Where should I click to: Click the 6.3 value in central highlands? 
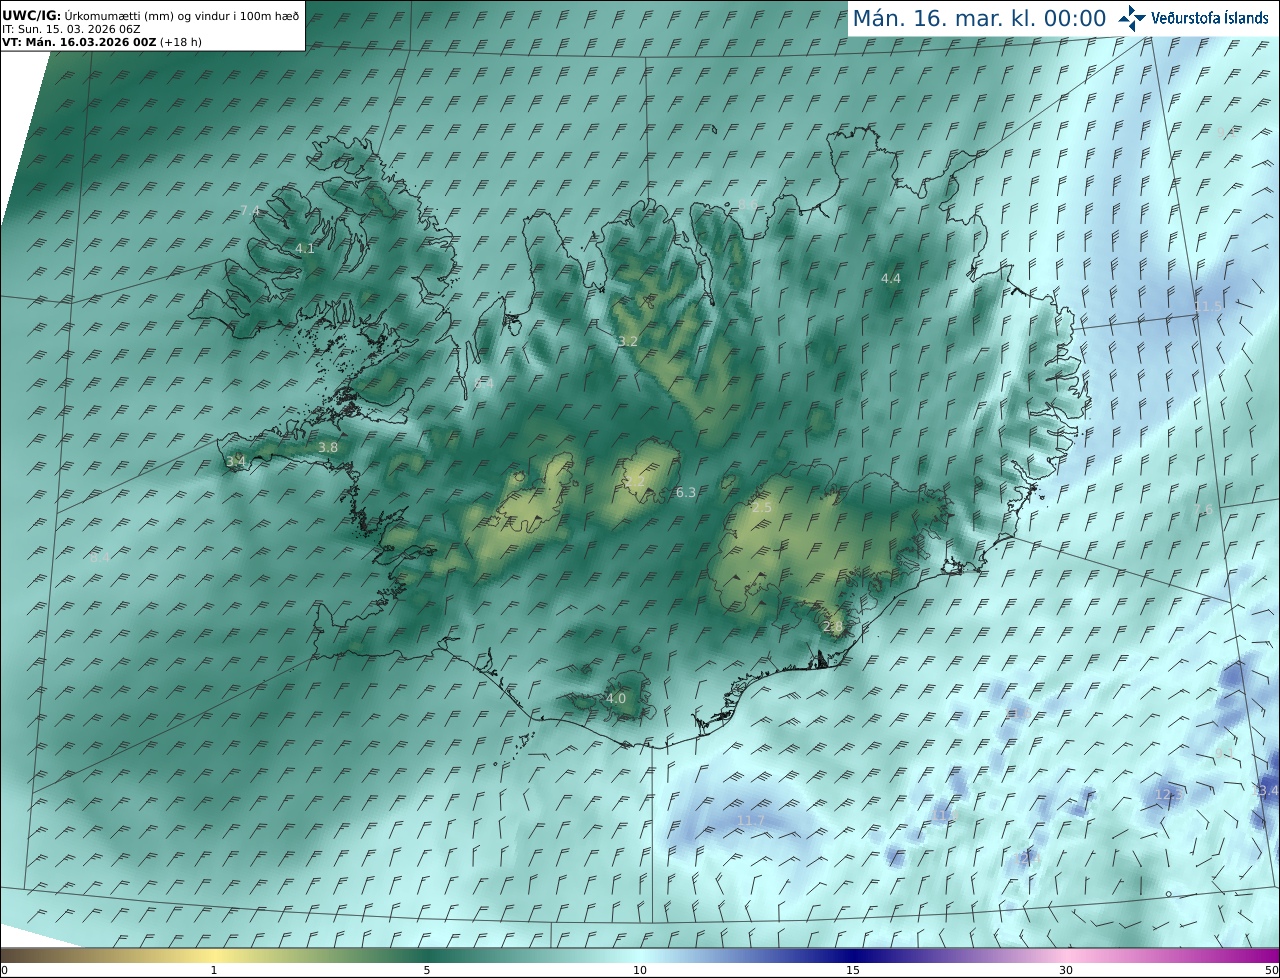click(686, 492)
